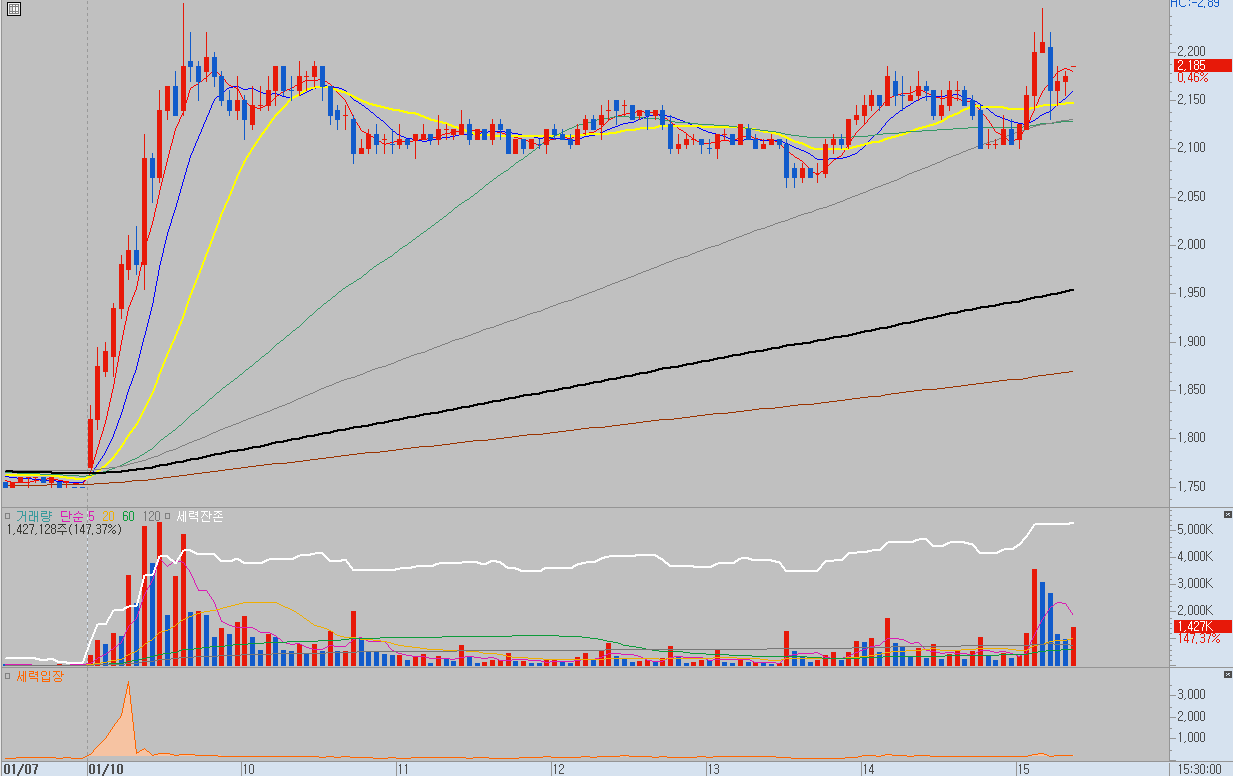
Task: Select the 거래량 indicator label
Action: click(x=34, y=516)
